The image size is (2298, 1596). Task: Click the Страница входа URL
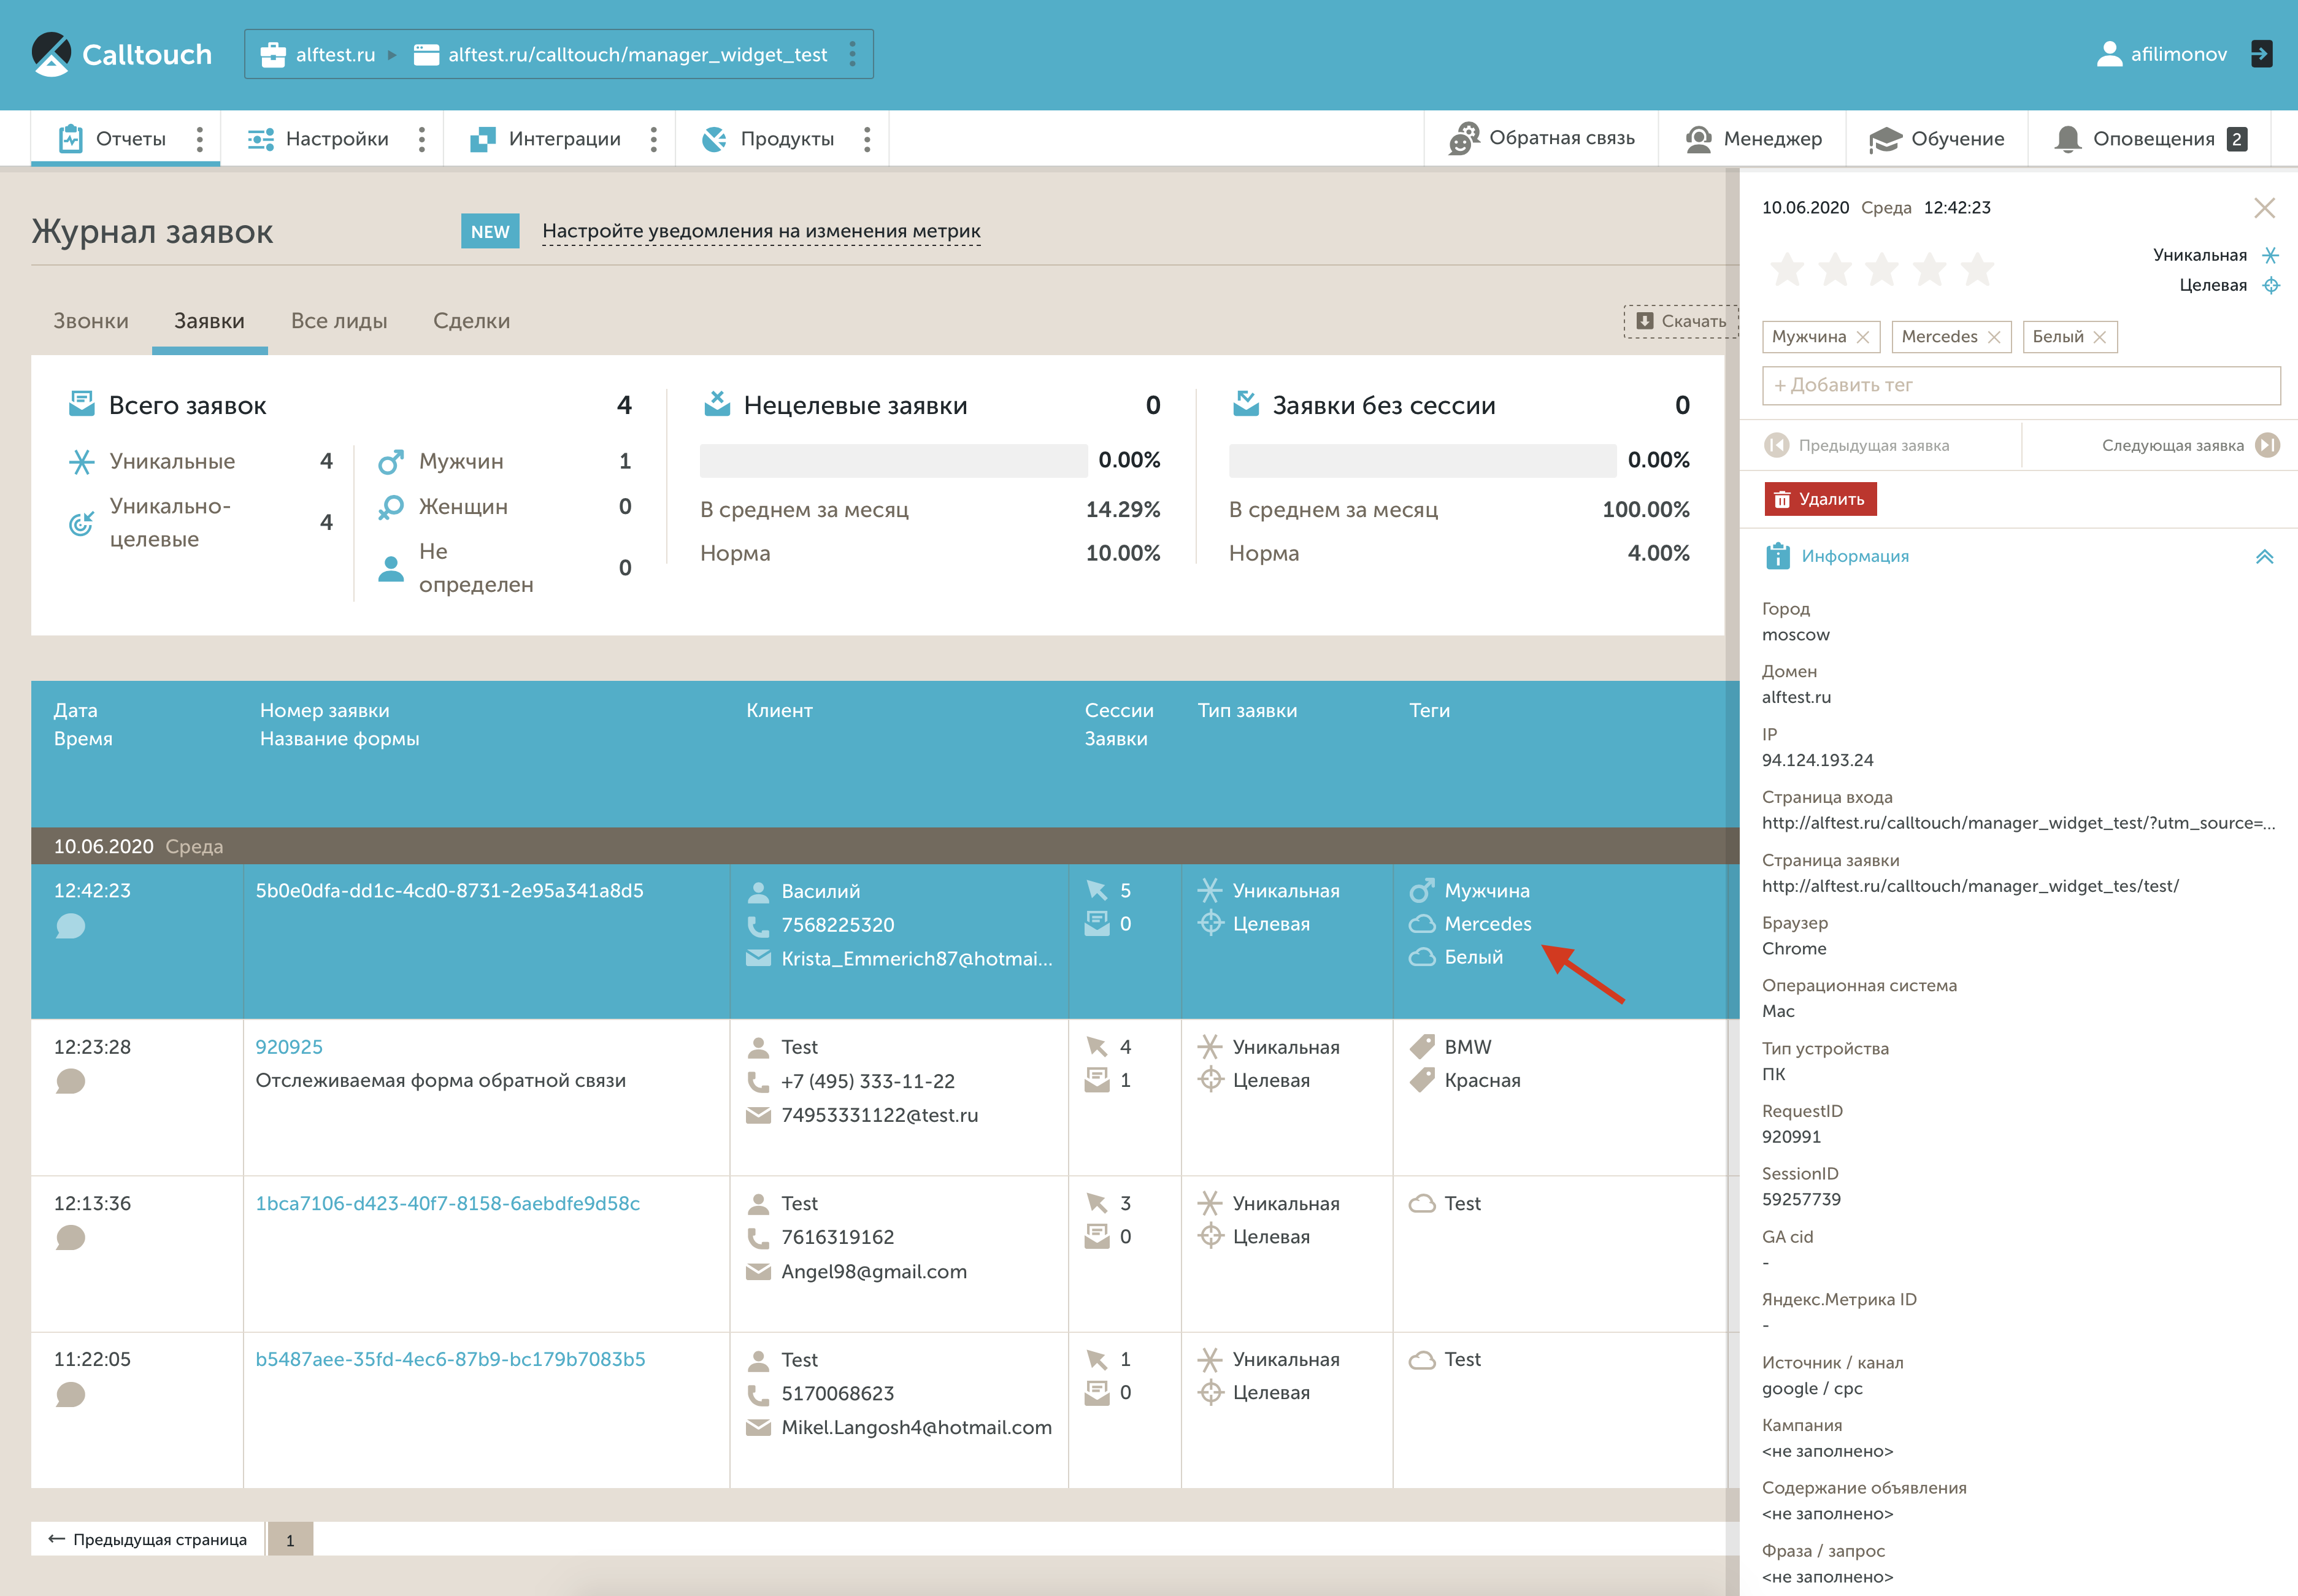click(2018, 823)
